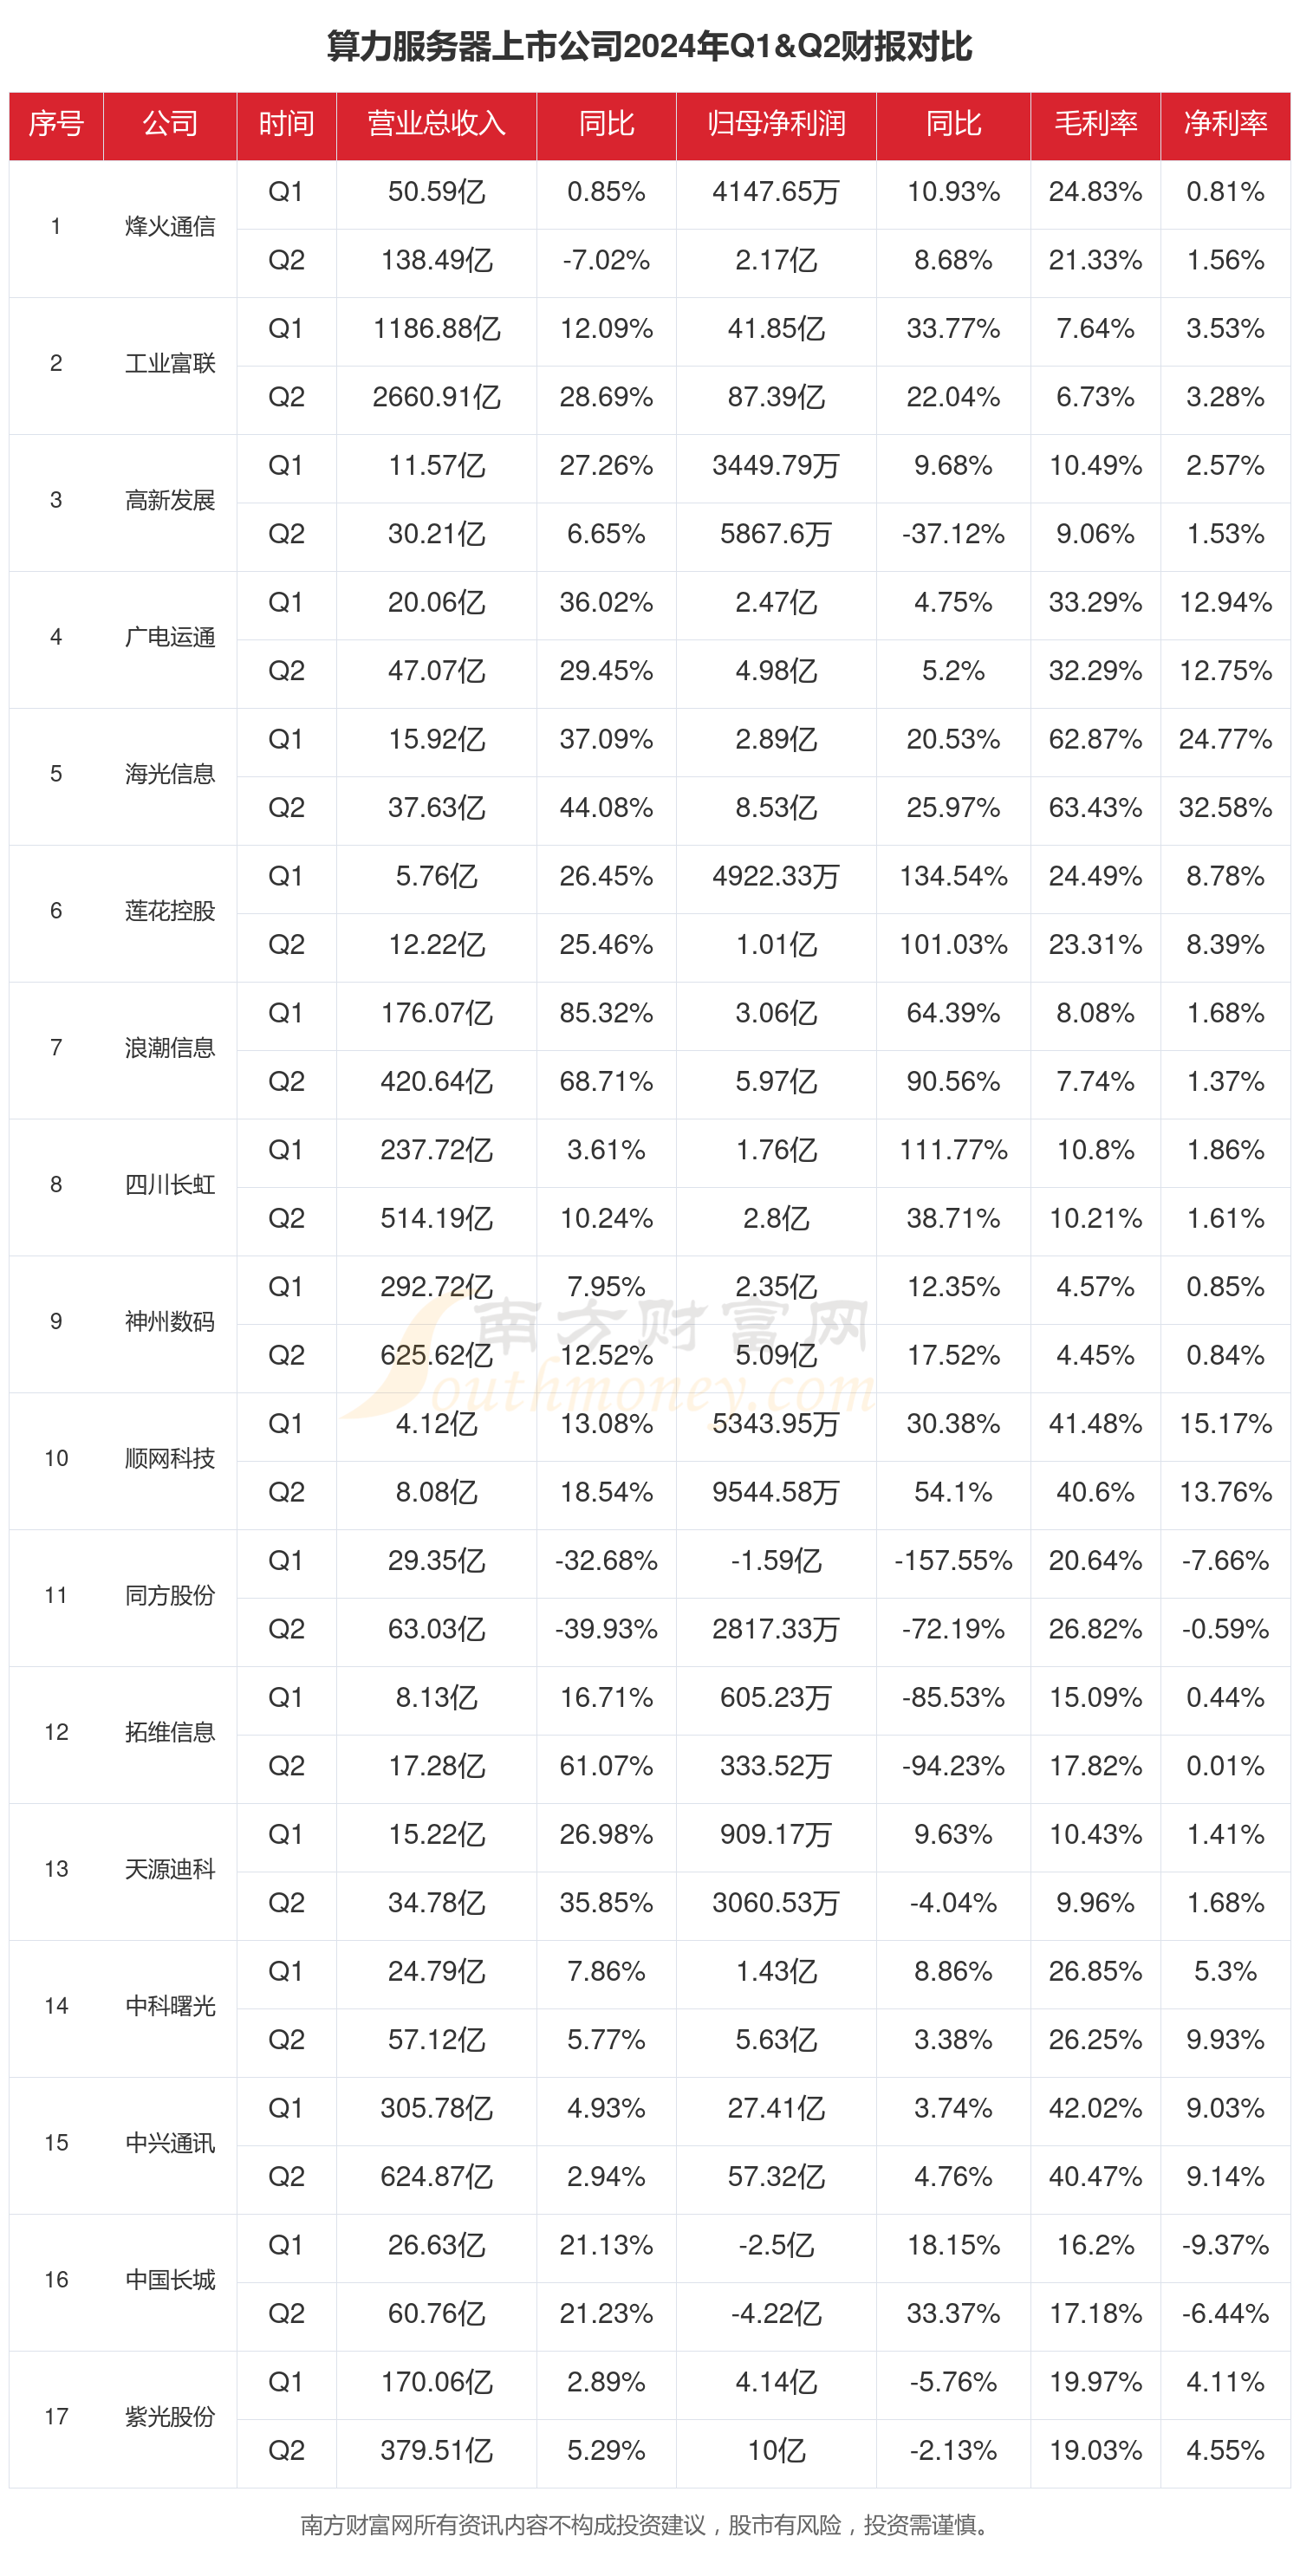Click the 归母净利润 column header
Screen dimensions: 1300x2576
click(776, 124)
